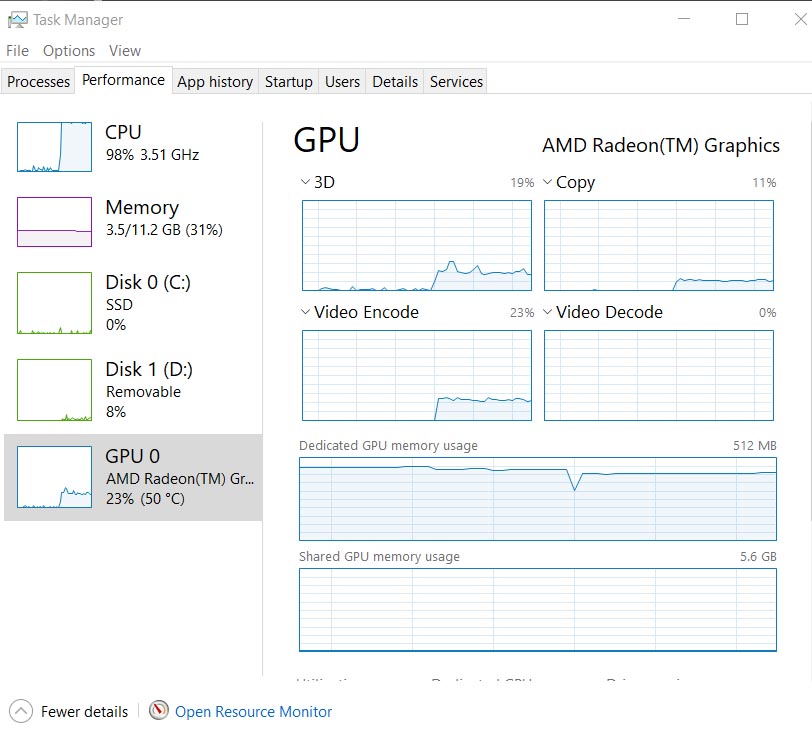Click the GPU 0 23% (50 °C) text
The height and width of the screenshot is (729, 812).
click(145, 499)
